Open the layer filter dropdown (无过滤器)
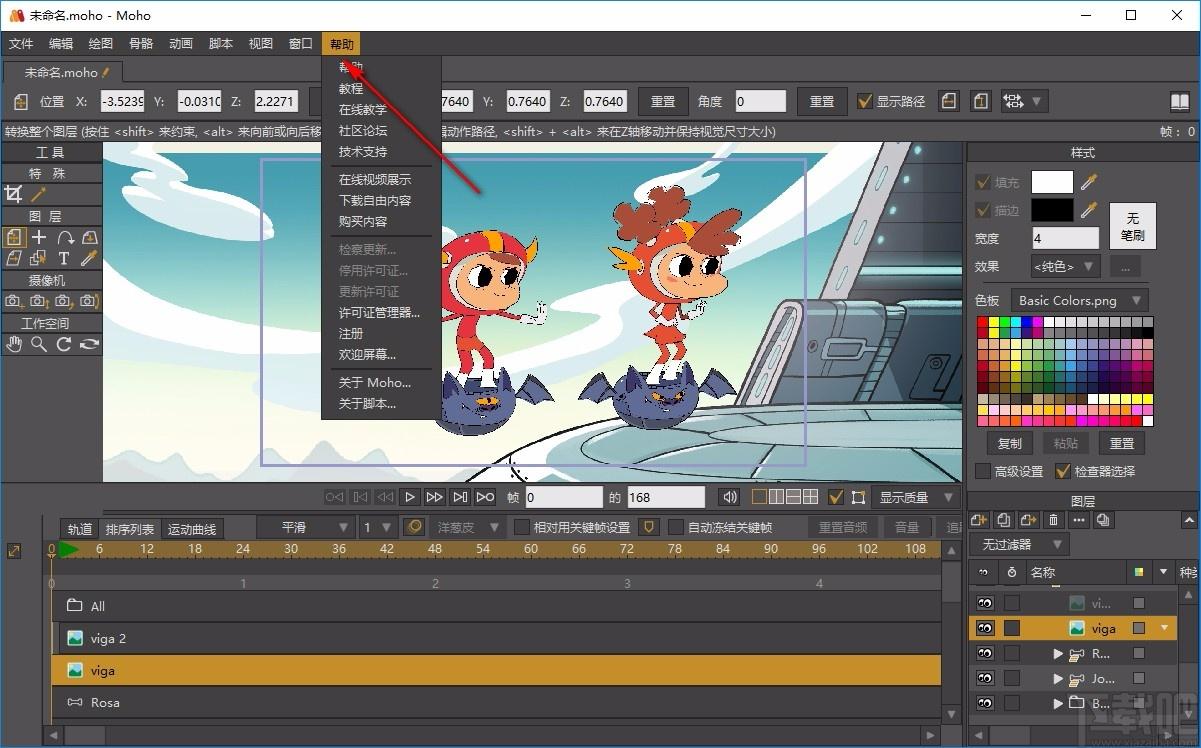The height and width of the screenshot is (748, 1201). (1019, 544)
